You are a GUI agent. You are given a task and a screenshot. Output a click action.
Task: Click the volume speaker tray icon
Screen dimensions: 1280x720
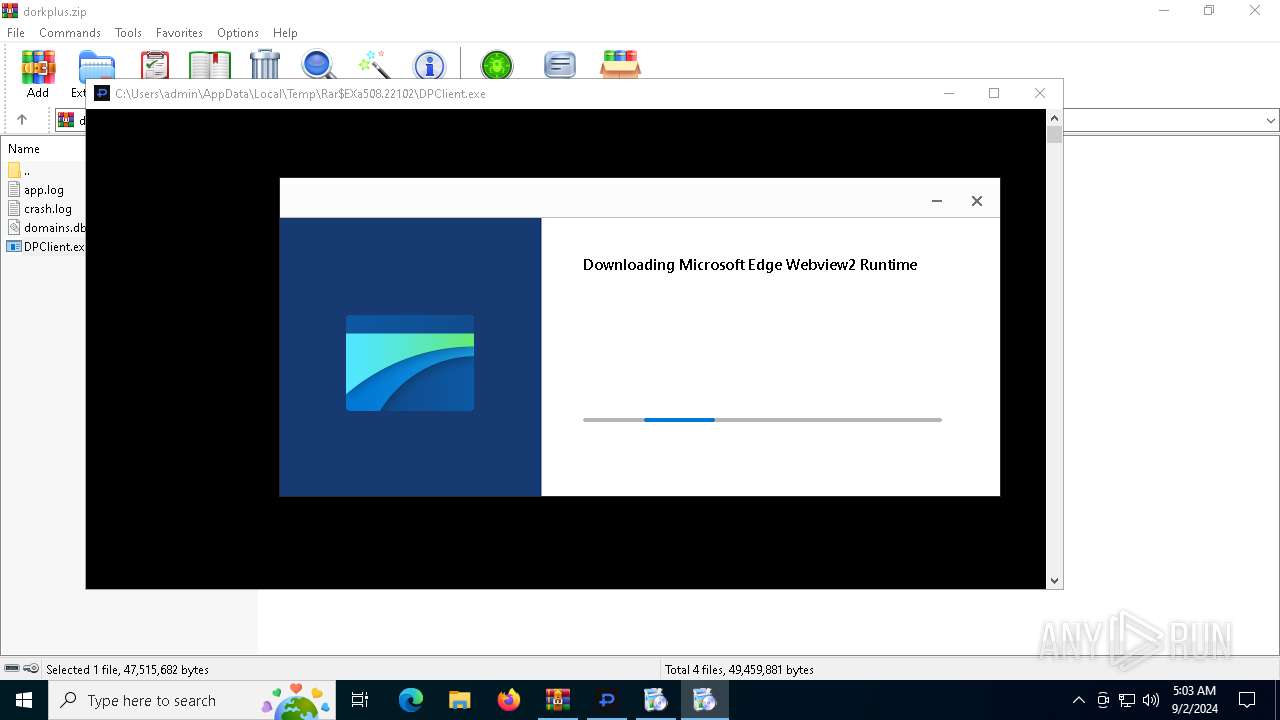(1151, 700)
